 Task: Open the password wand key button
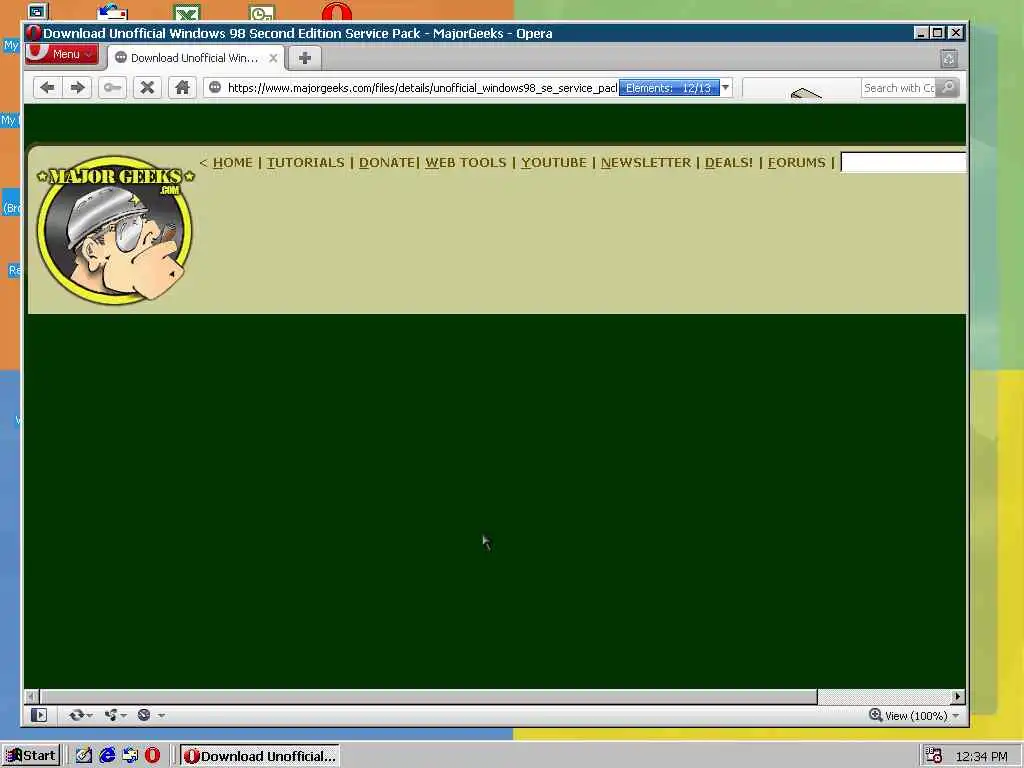tap(112, 88)
